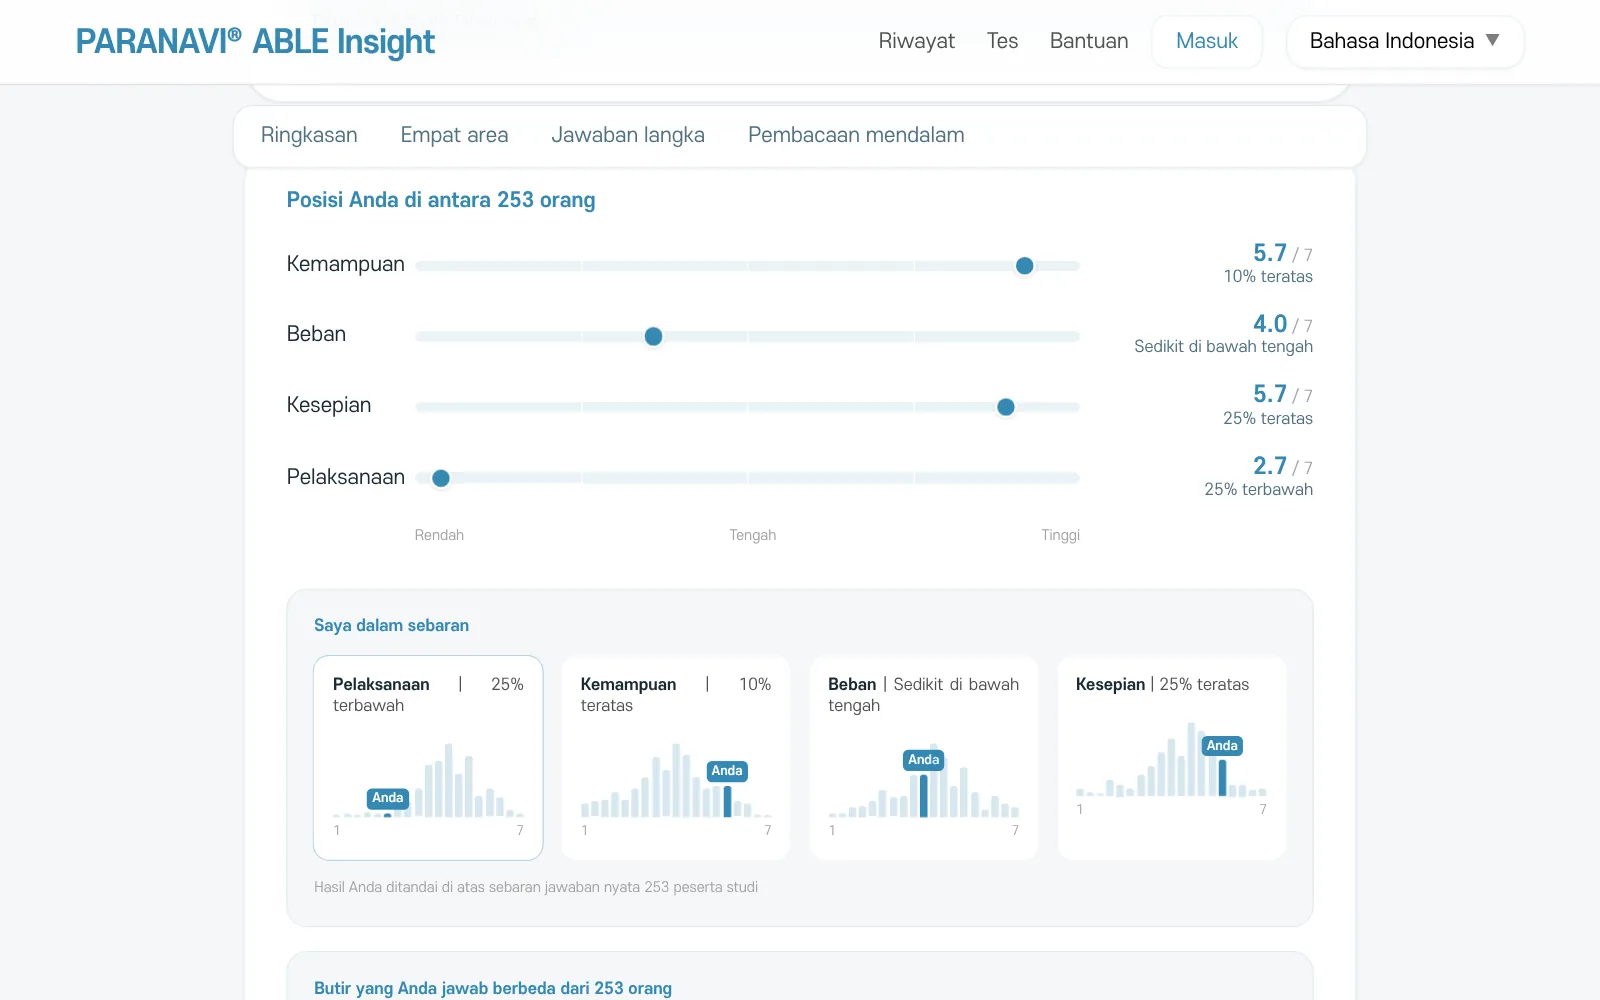Click the 'Saya dalam sebaran' heading
1600x1000 pixels.
[391, 626]
